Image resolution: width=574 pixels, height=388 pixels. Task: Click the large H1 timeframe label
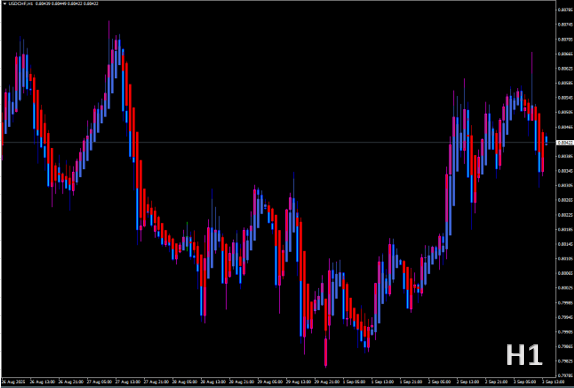coord(524,355)
